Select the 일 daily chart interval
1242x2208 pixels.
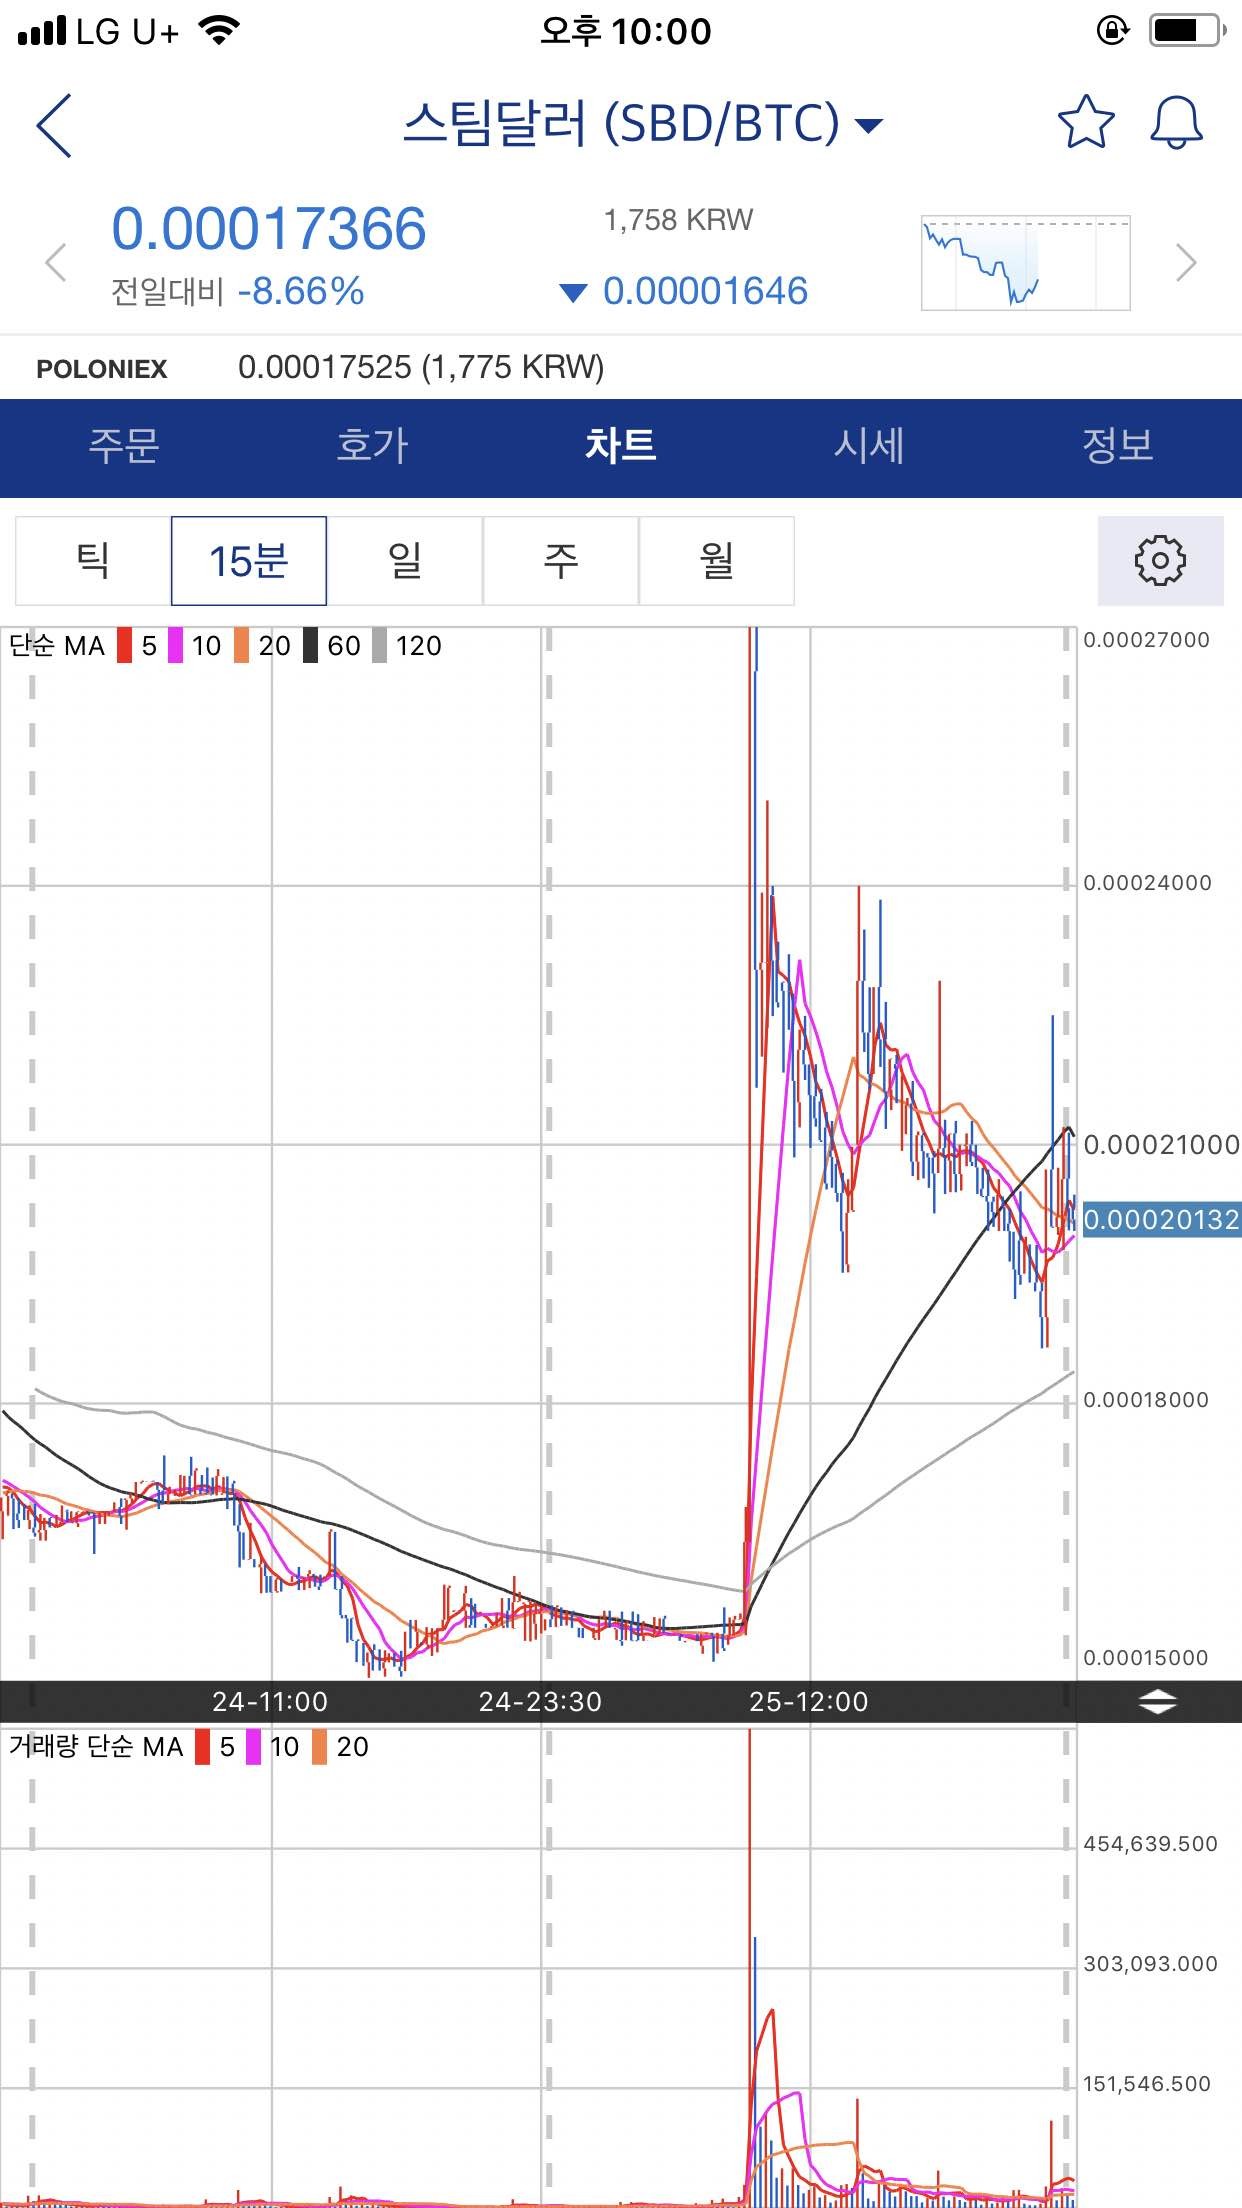point(405,561)
